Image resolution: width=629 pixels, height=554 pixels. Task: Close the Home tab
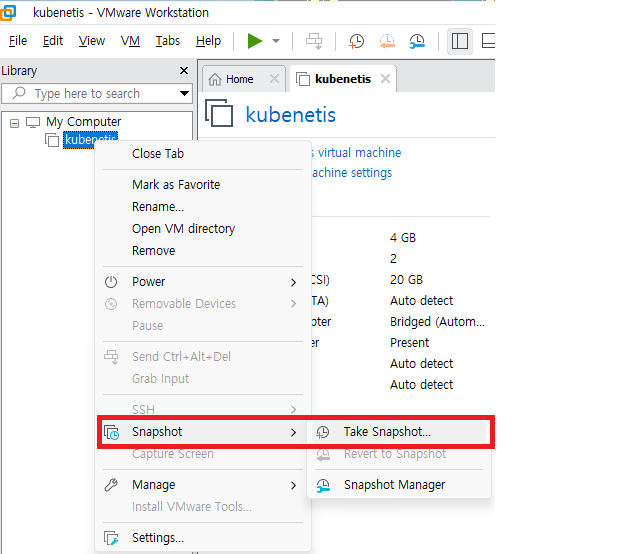pos(274,79)
